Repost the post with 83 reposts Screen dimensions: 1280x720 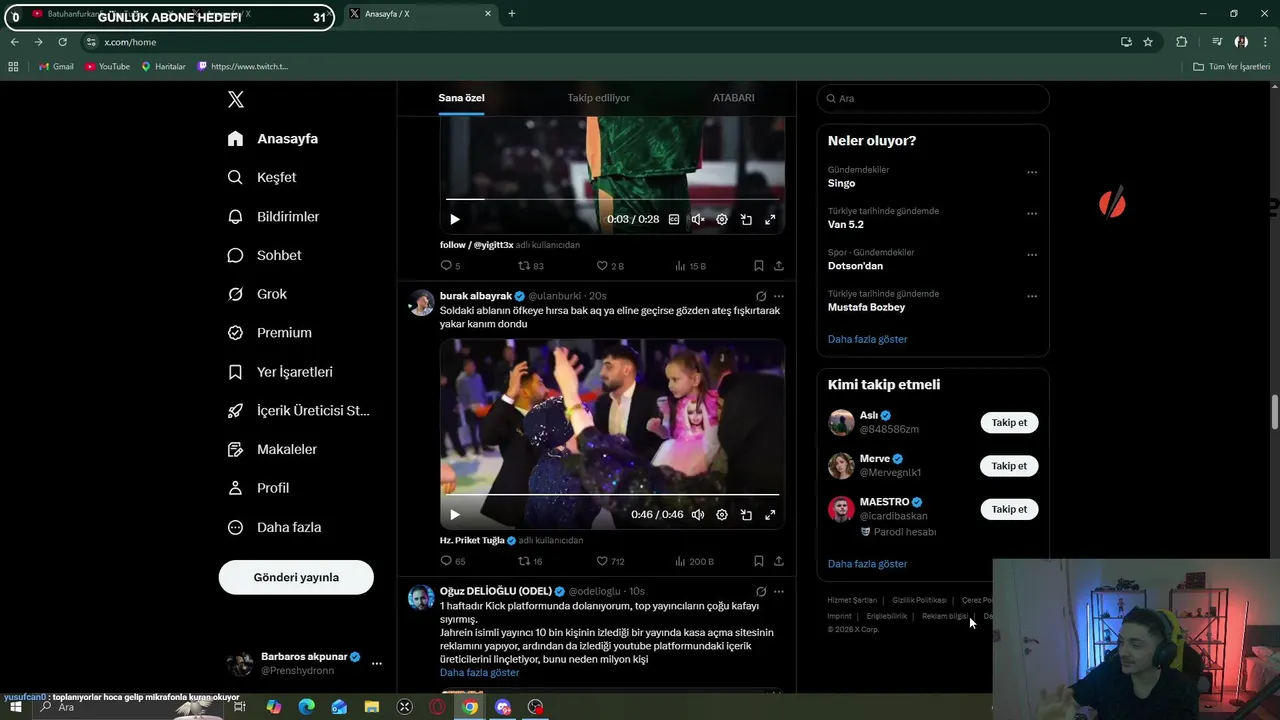click(530, 266)
